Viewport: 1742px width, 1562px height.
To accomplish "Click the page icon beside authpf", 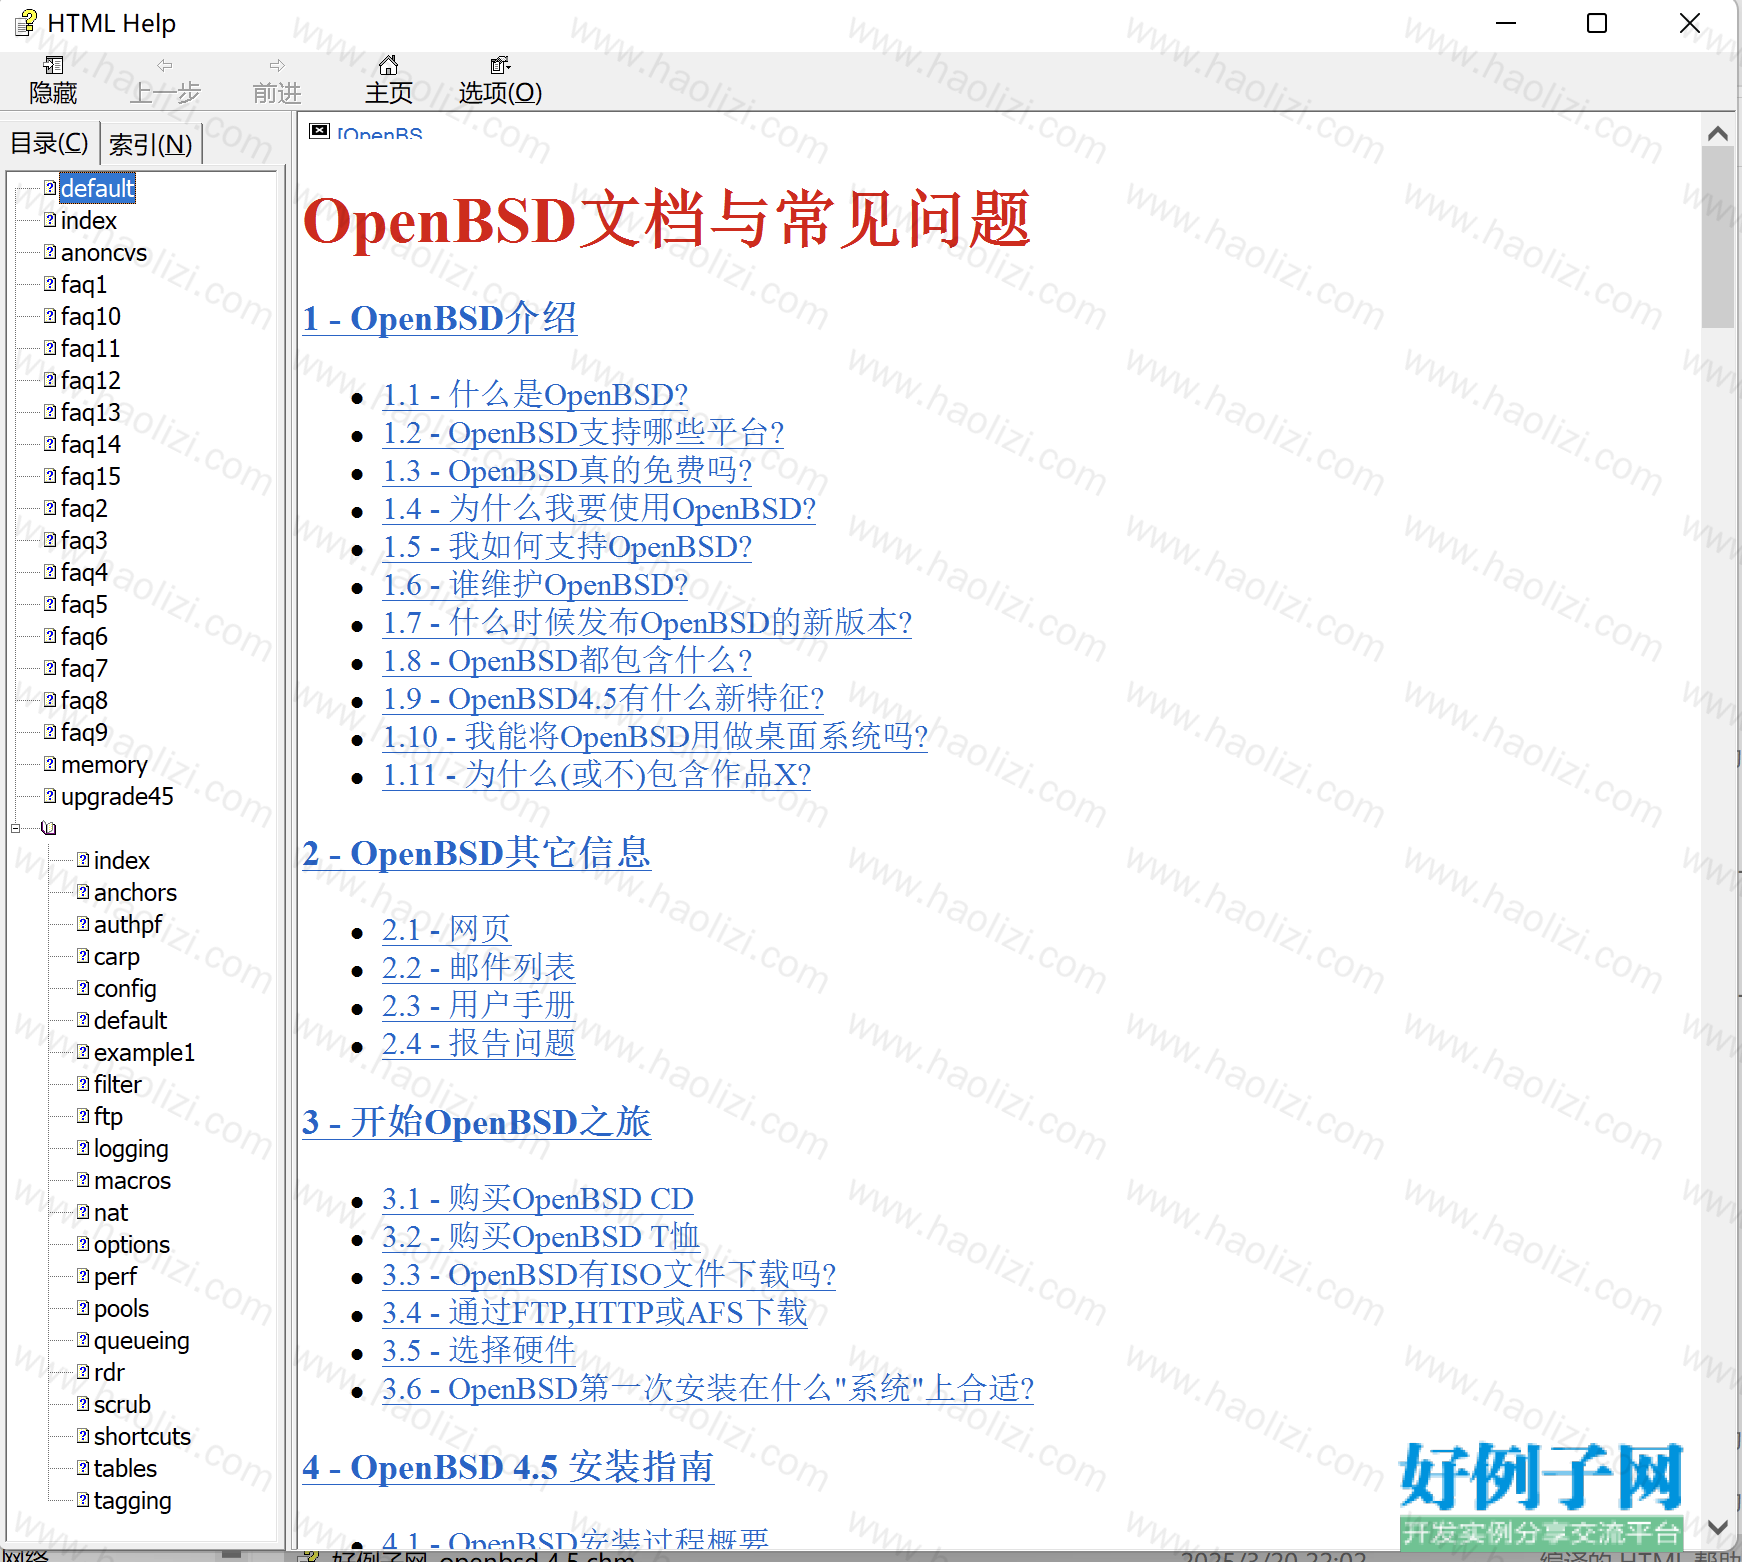I will pos(83,924).
